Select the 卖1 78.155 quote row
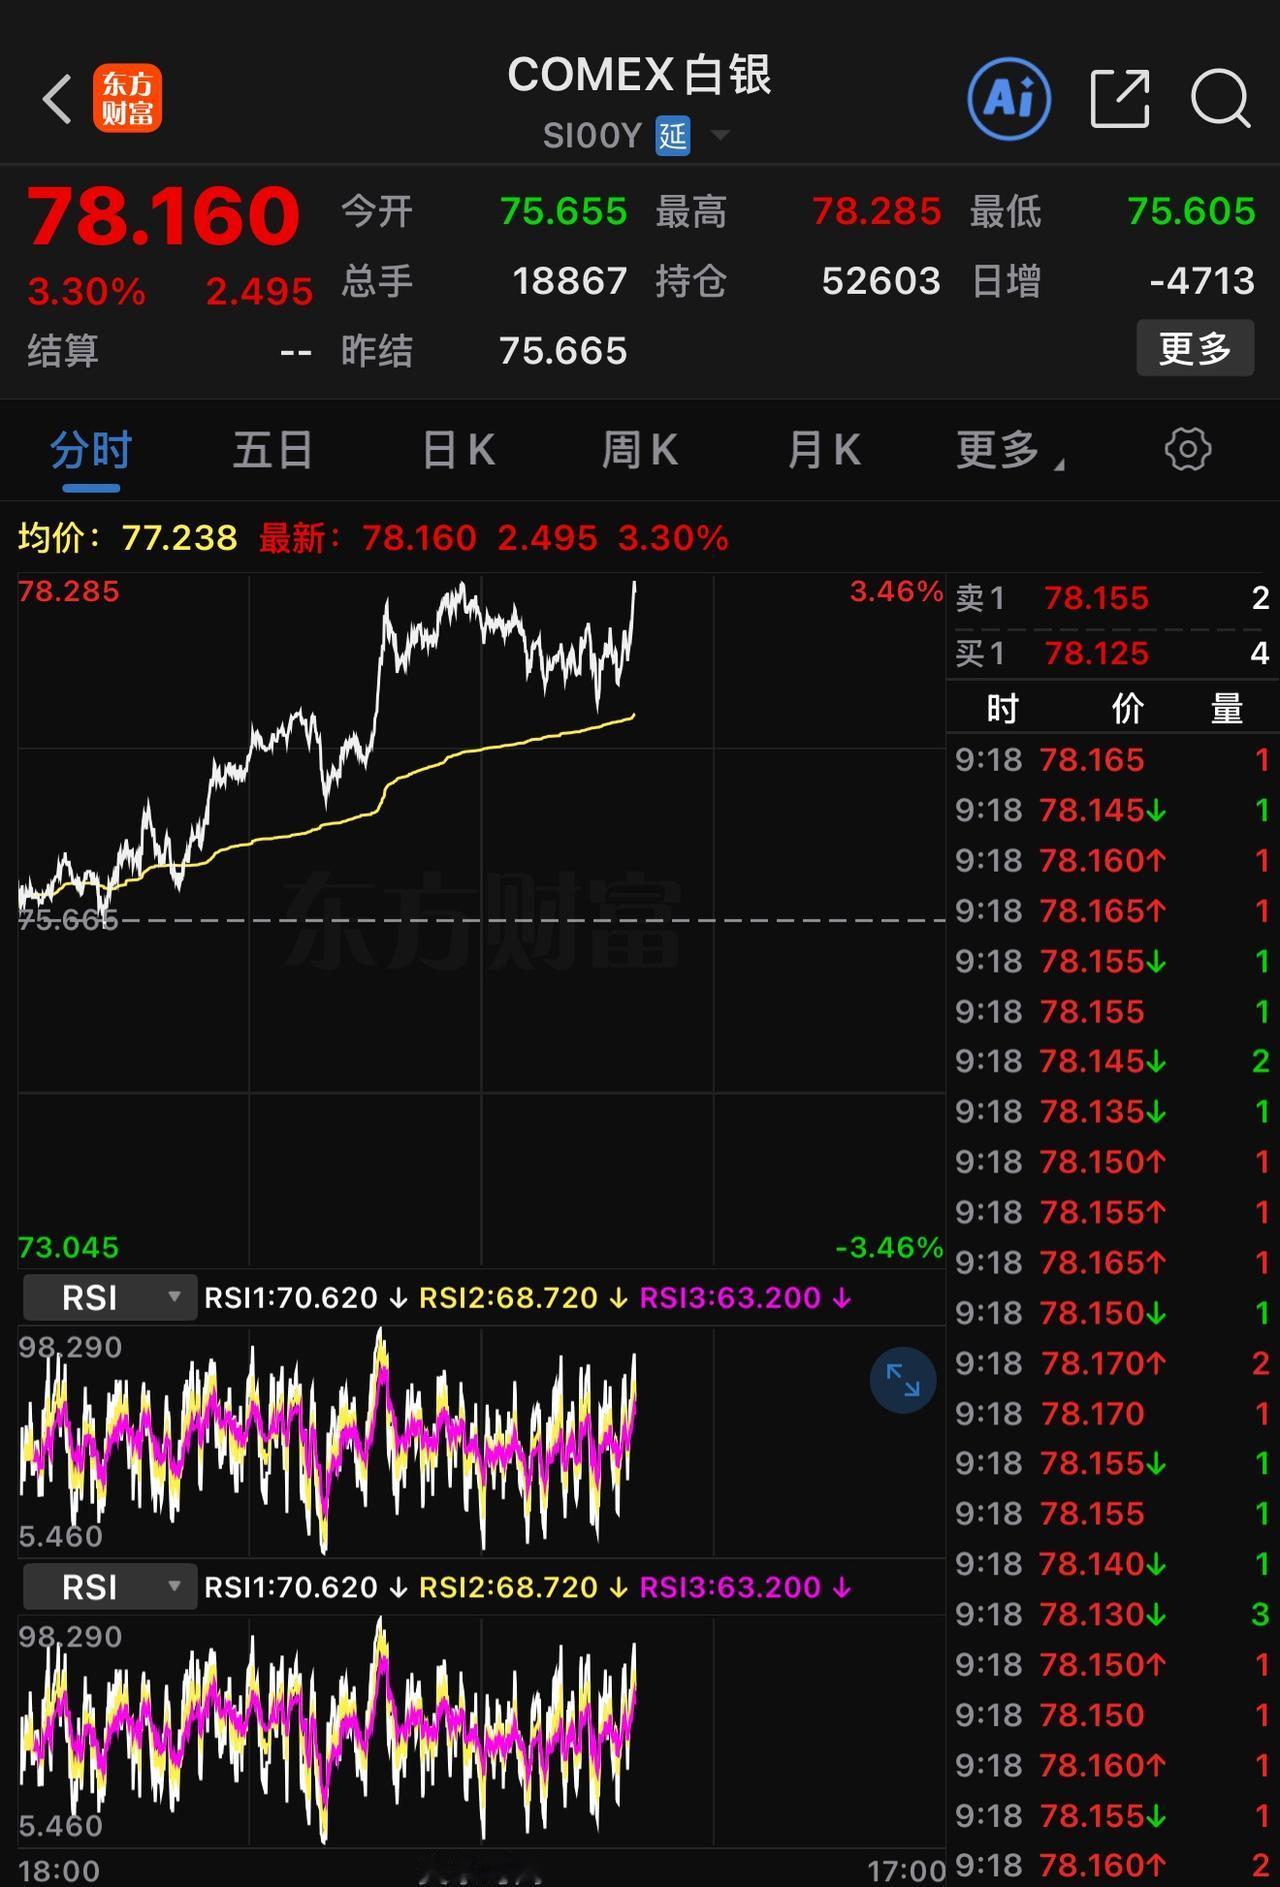 tap(1112, 598)
